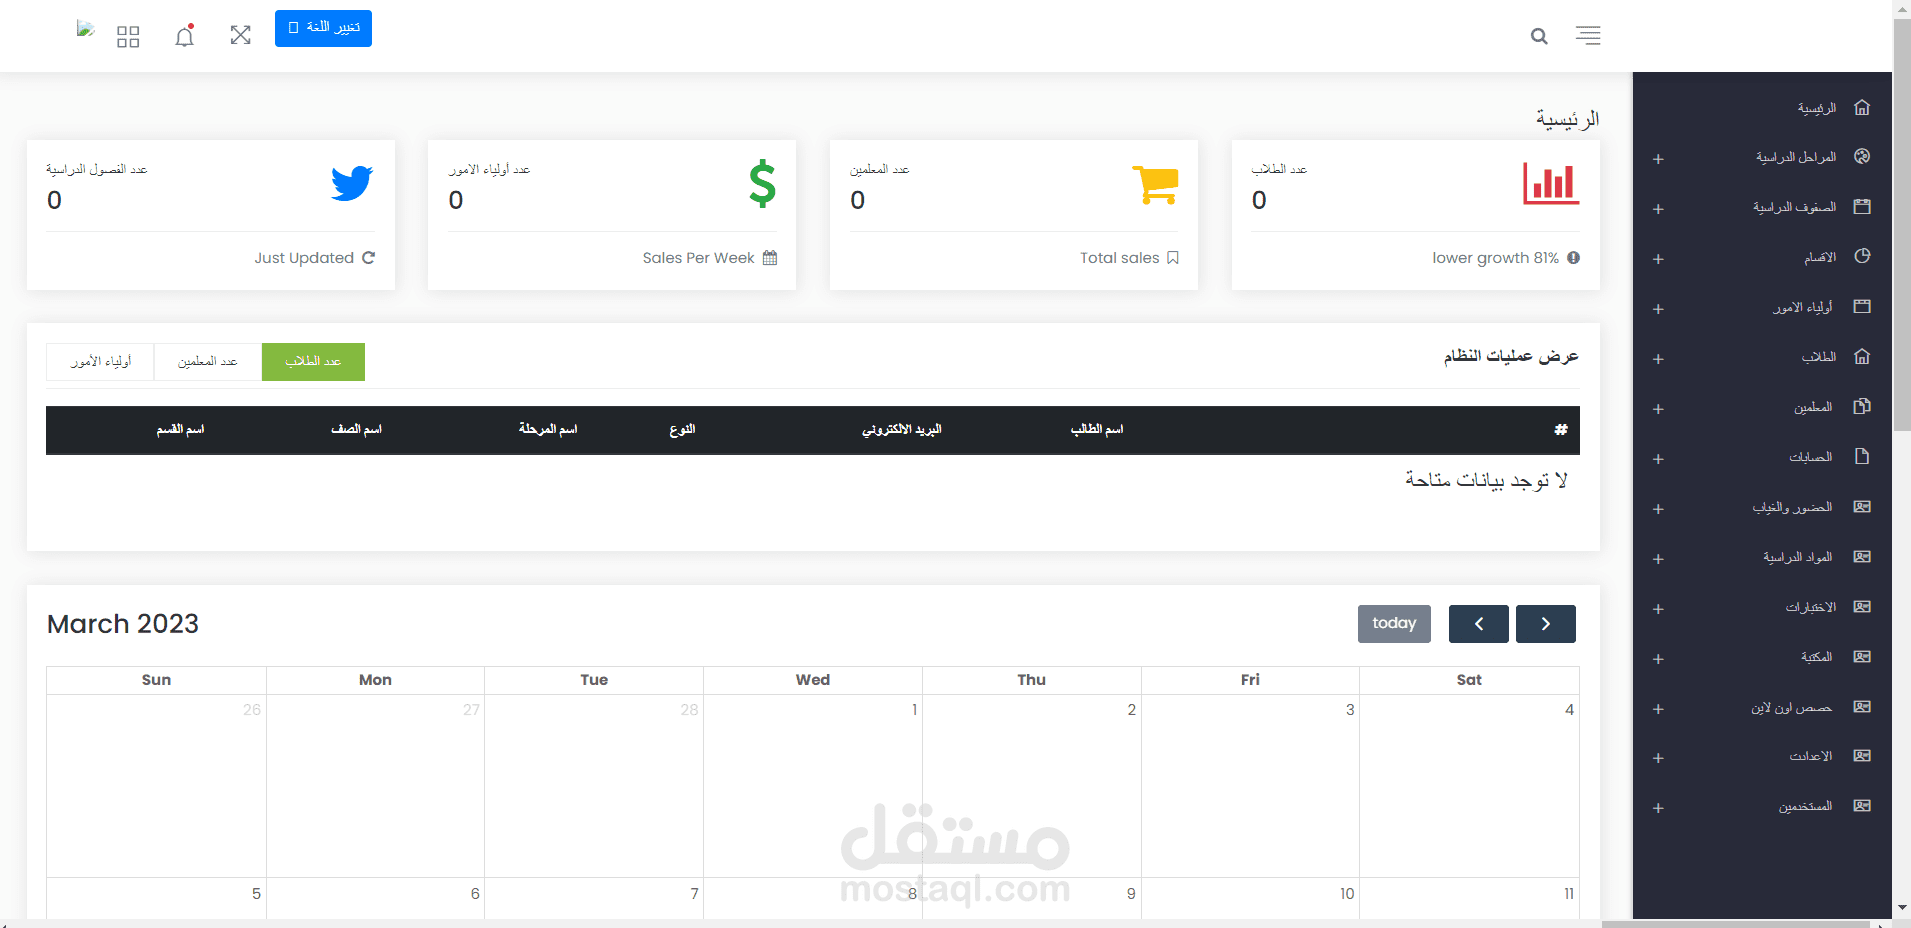Viewport: 1911px width, 928px height.
Task: Open the notifications bell
Action: 184,36
